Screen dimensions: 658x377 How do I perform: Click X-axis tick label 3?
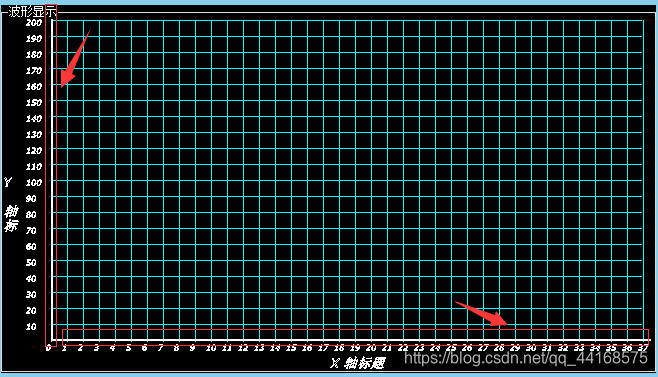(x=97, y=348)
